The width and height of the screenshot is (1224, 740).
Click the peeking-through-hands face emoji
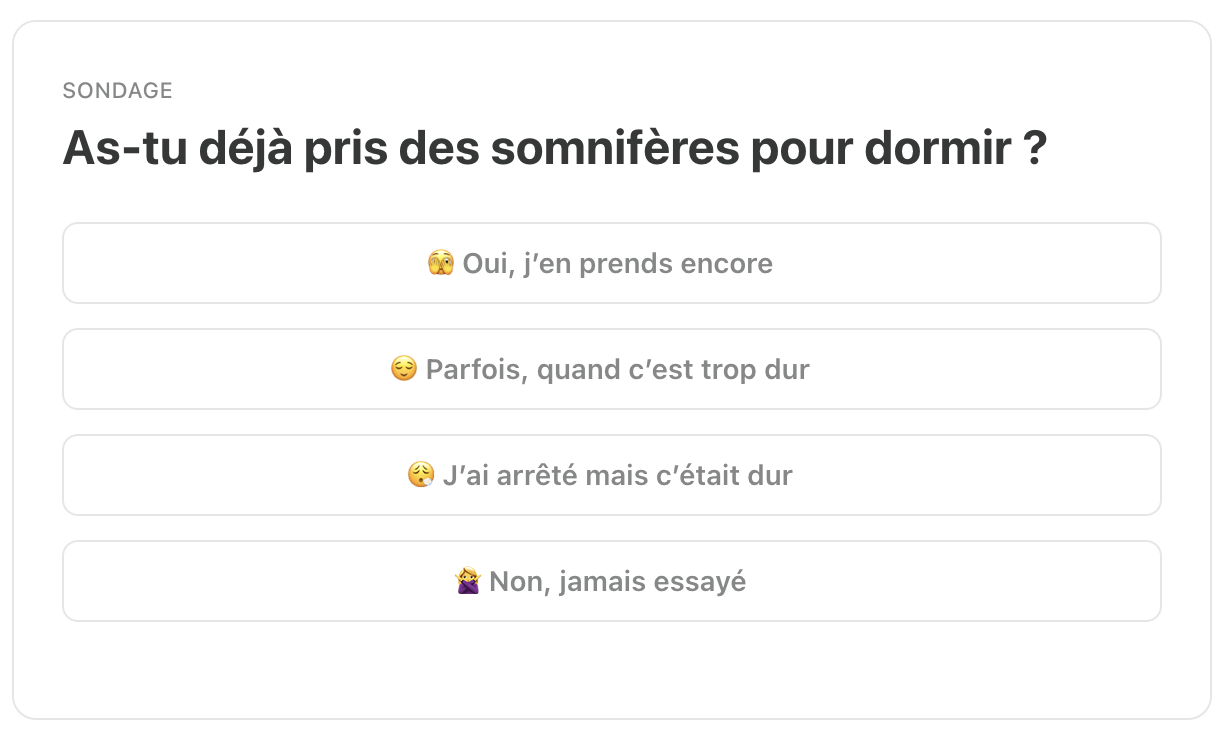pos(440,264)
